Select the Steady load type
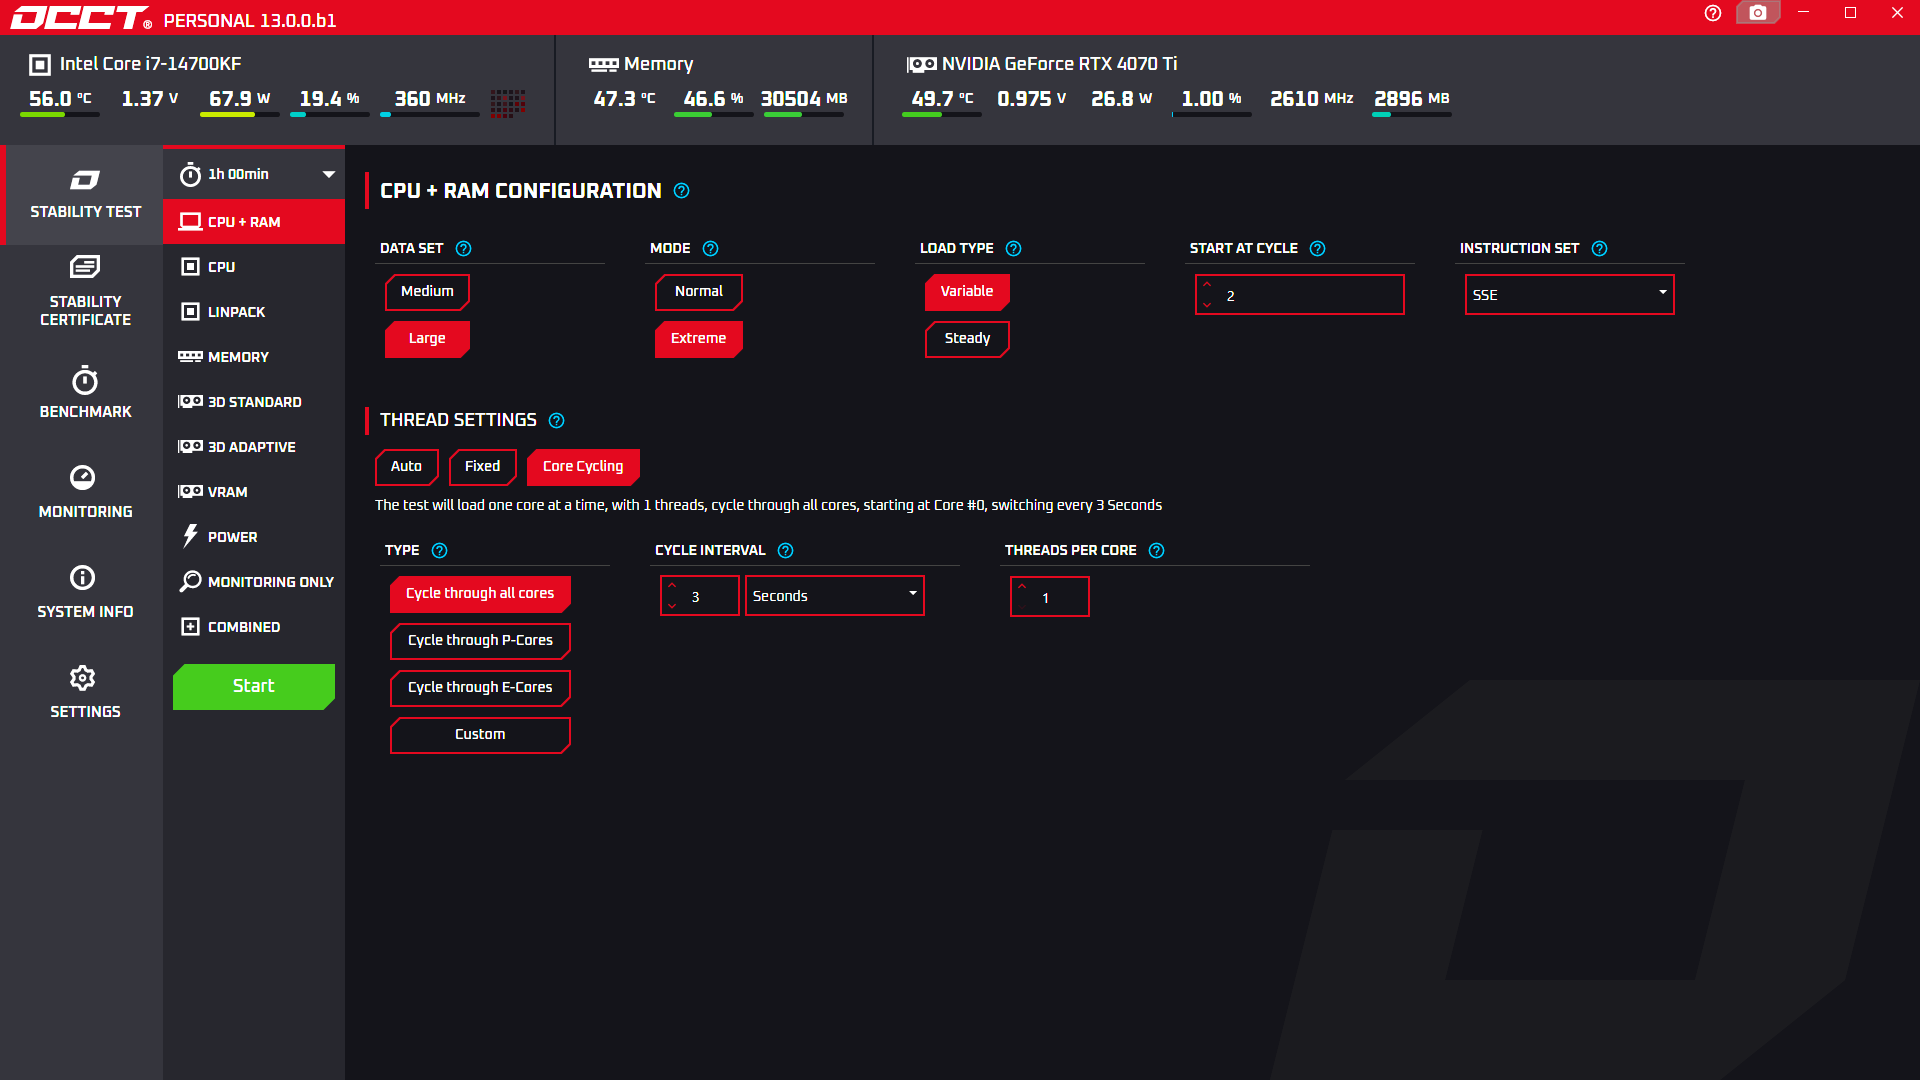Viewport: 1920px width, 1080px height. (966, 339)
